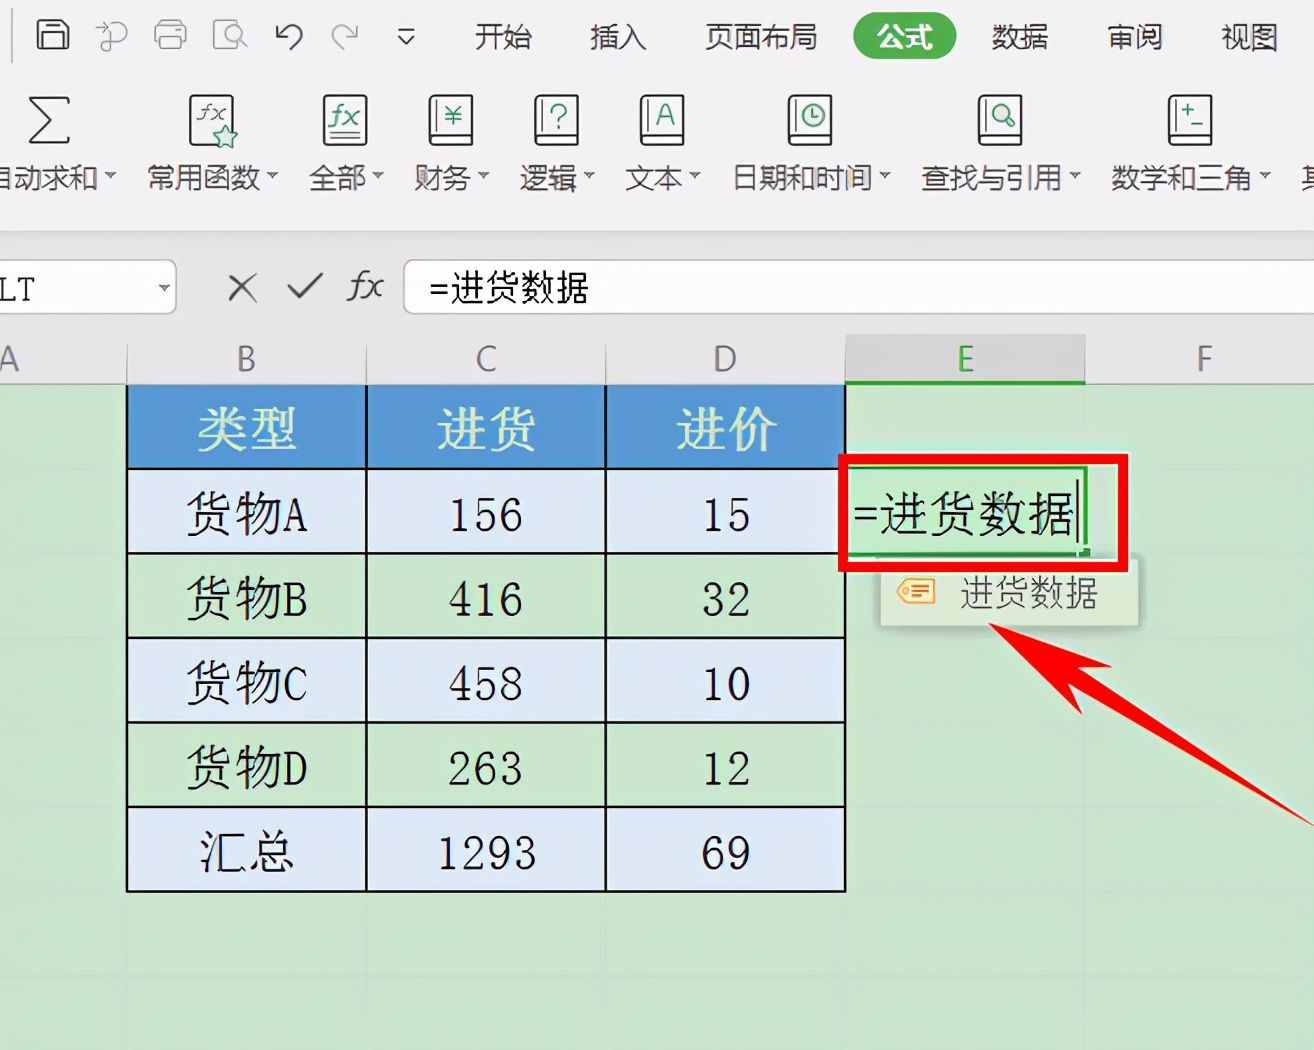Click the 货物B cell
This screenshot has height=1050, width=1314.
246,597
